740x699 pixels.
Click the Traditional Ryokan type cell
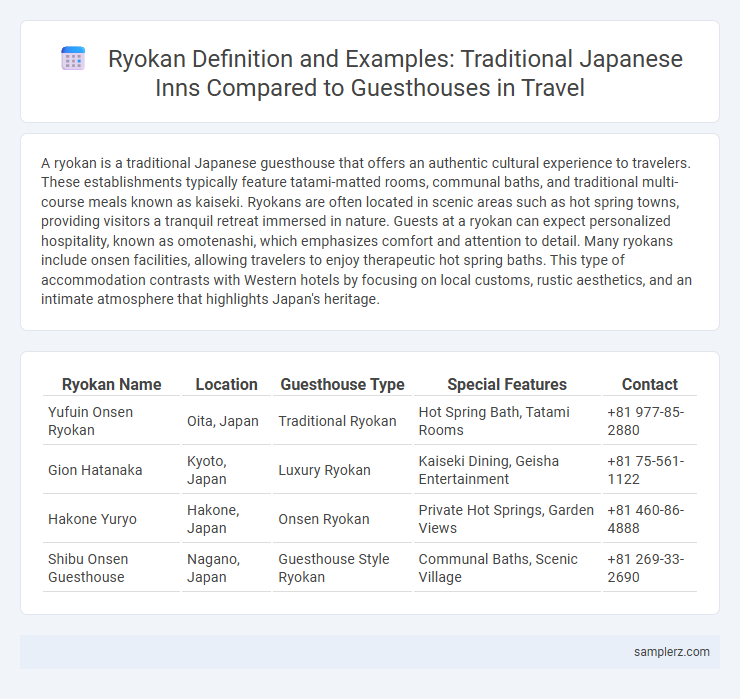click(x=343, y=421)
